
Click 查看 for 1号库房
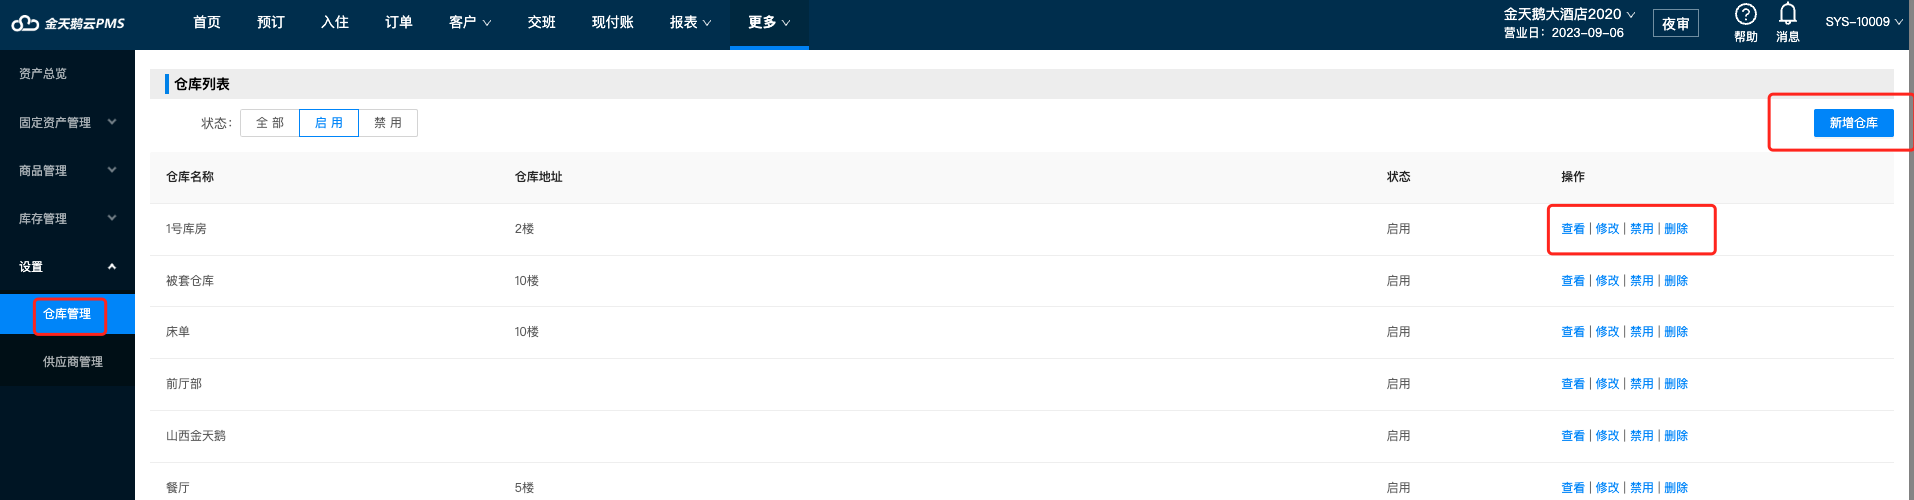(x=1573, y=229)
